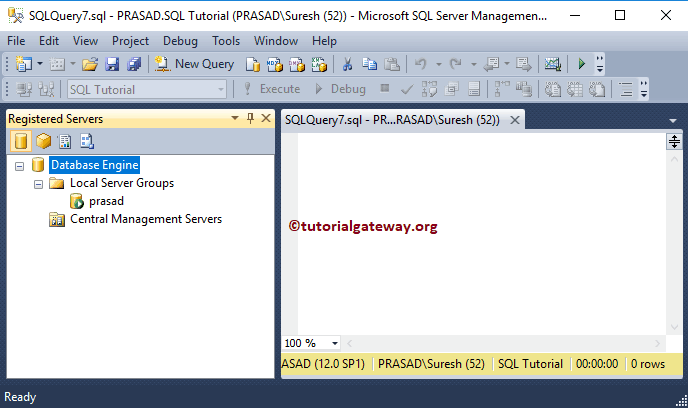
Task: Open the Window menu
Action: pos(276,41)
